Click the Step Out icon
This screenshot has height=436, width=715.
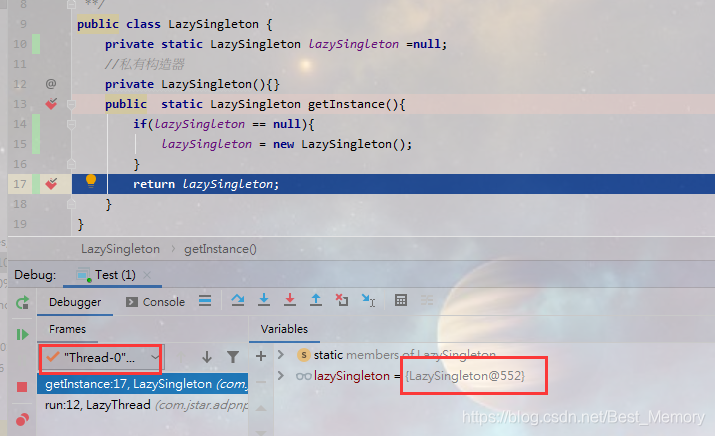click(316, 300)
